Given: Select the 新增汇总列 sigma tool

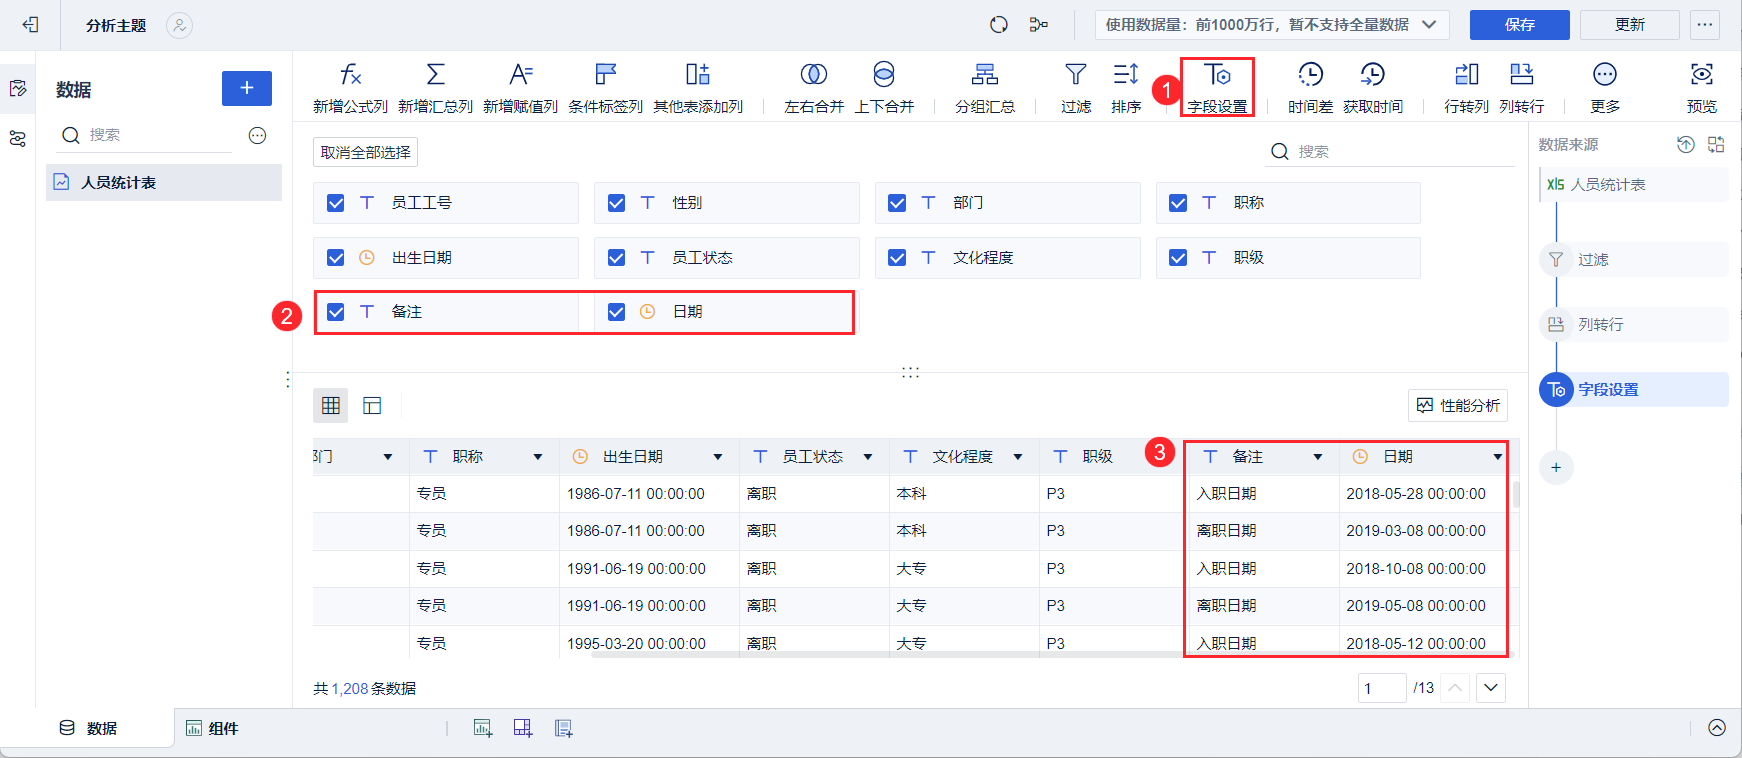Looking at the screenshot, I should click(x=435, y=87).
